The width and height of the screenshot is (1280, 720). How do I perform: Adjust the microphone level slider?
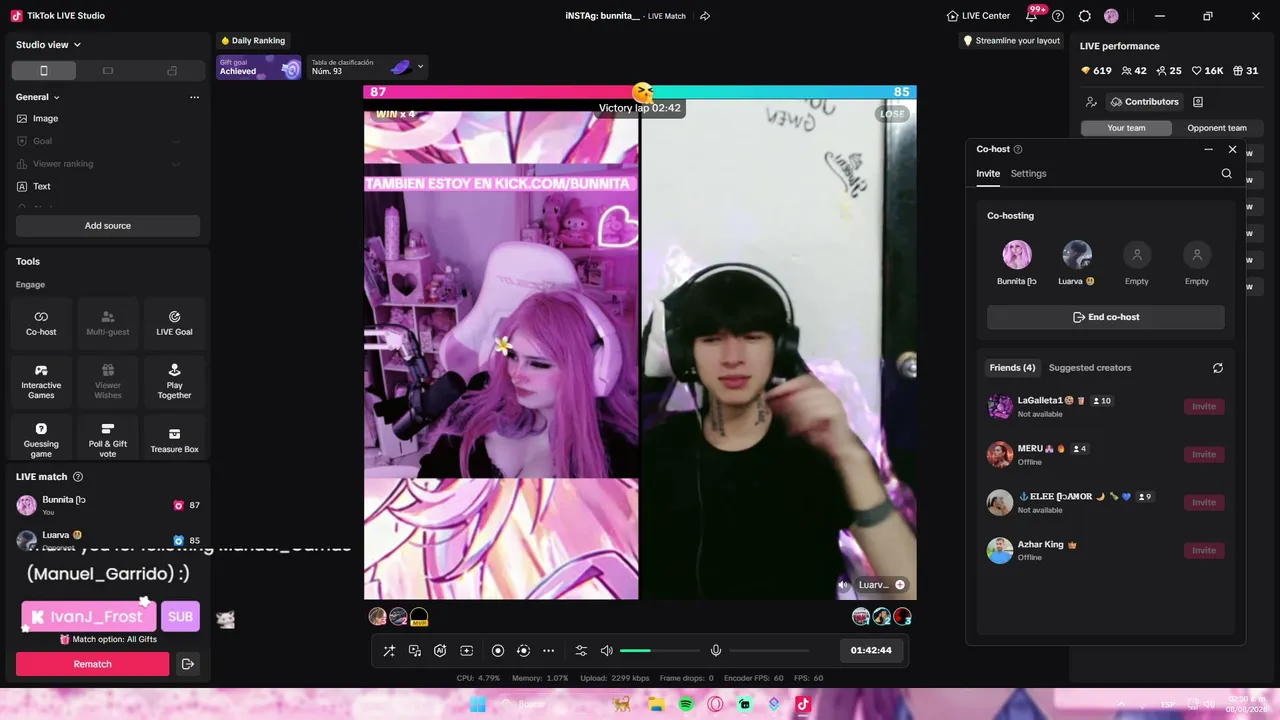pyautogui.click(x=771, y=651)
